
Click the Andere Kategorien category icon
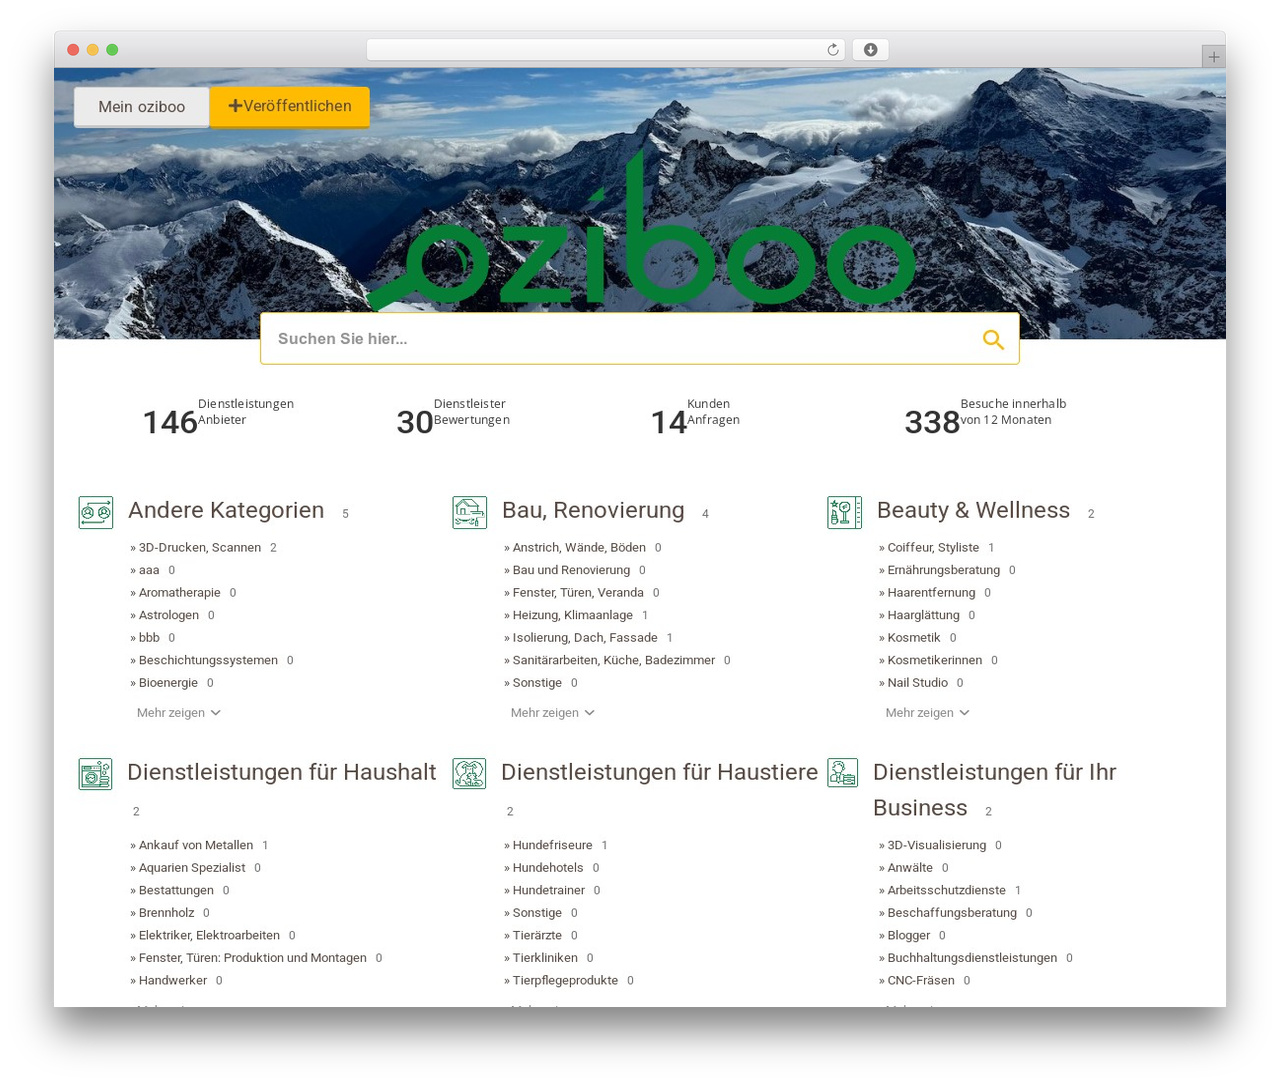(96, 512)
